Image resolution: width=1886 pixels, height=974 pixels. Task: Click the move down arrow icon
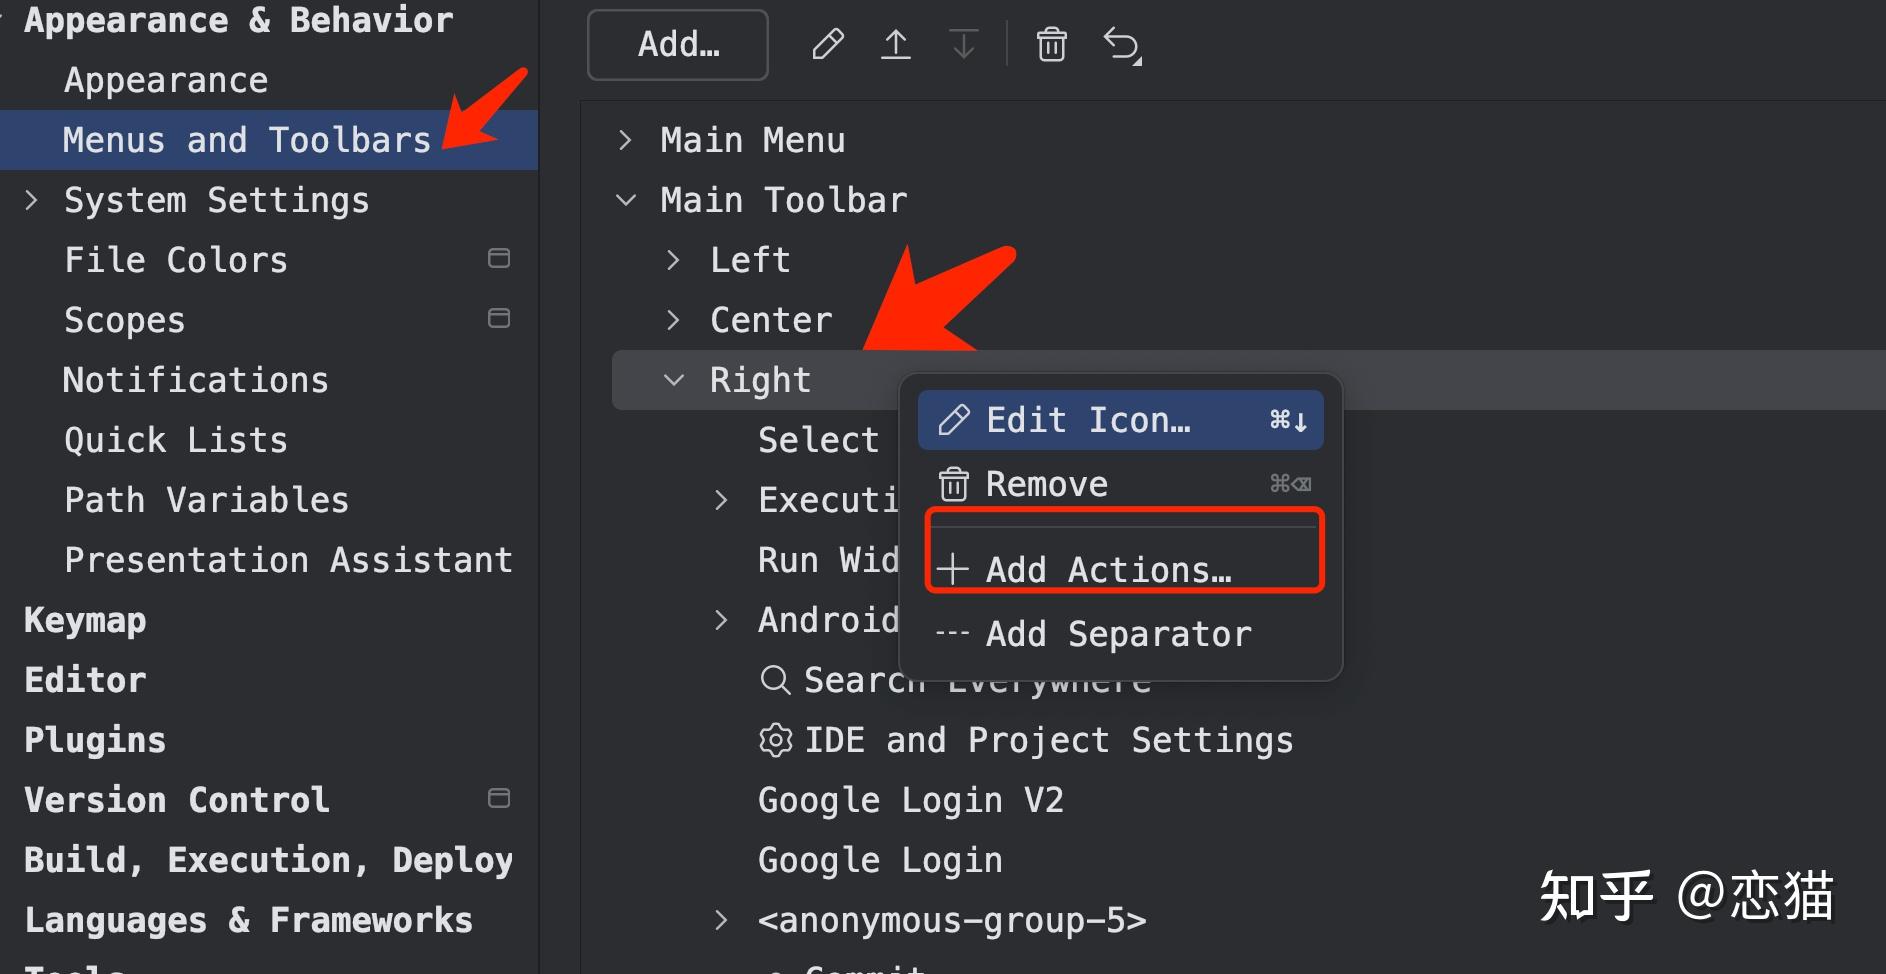point(962,44)
